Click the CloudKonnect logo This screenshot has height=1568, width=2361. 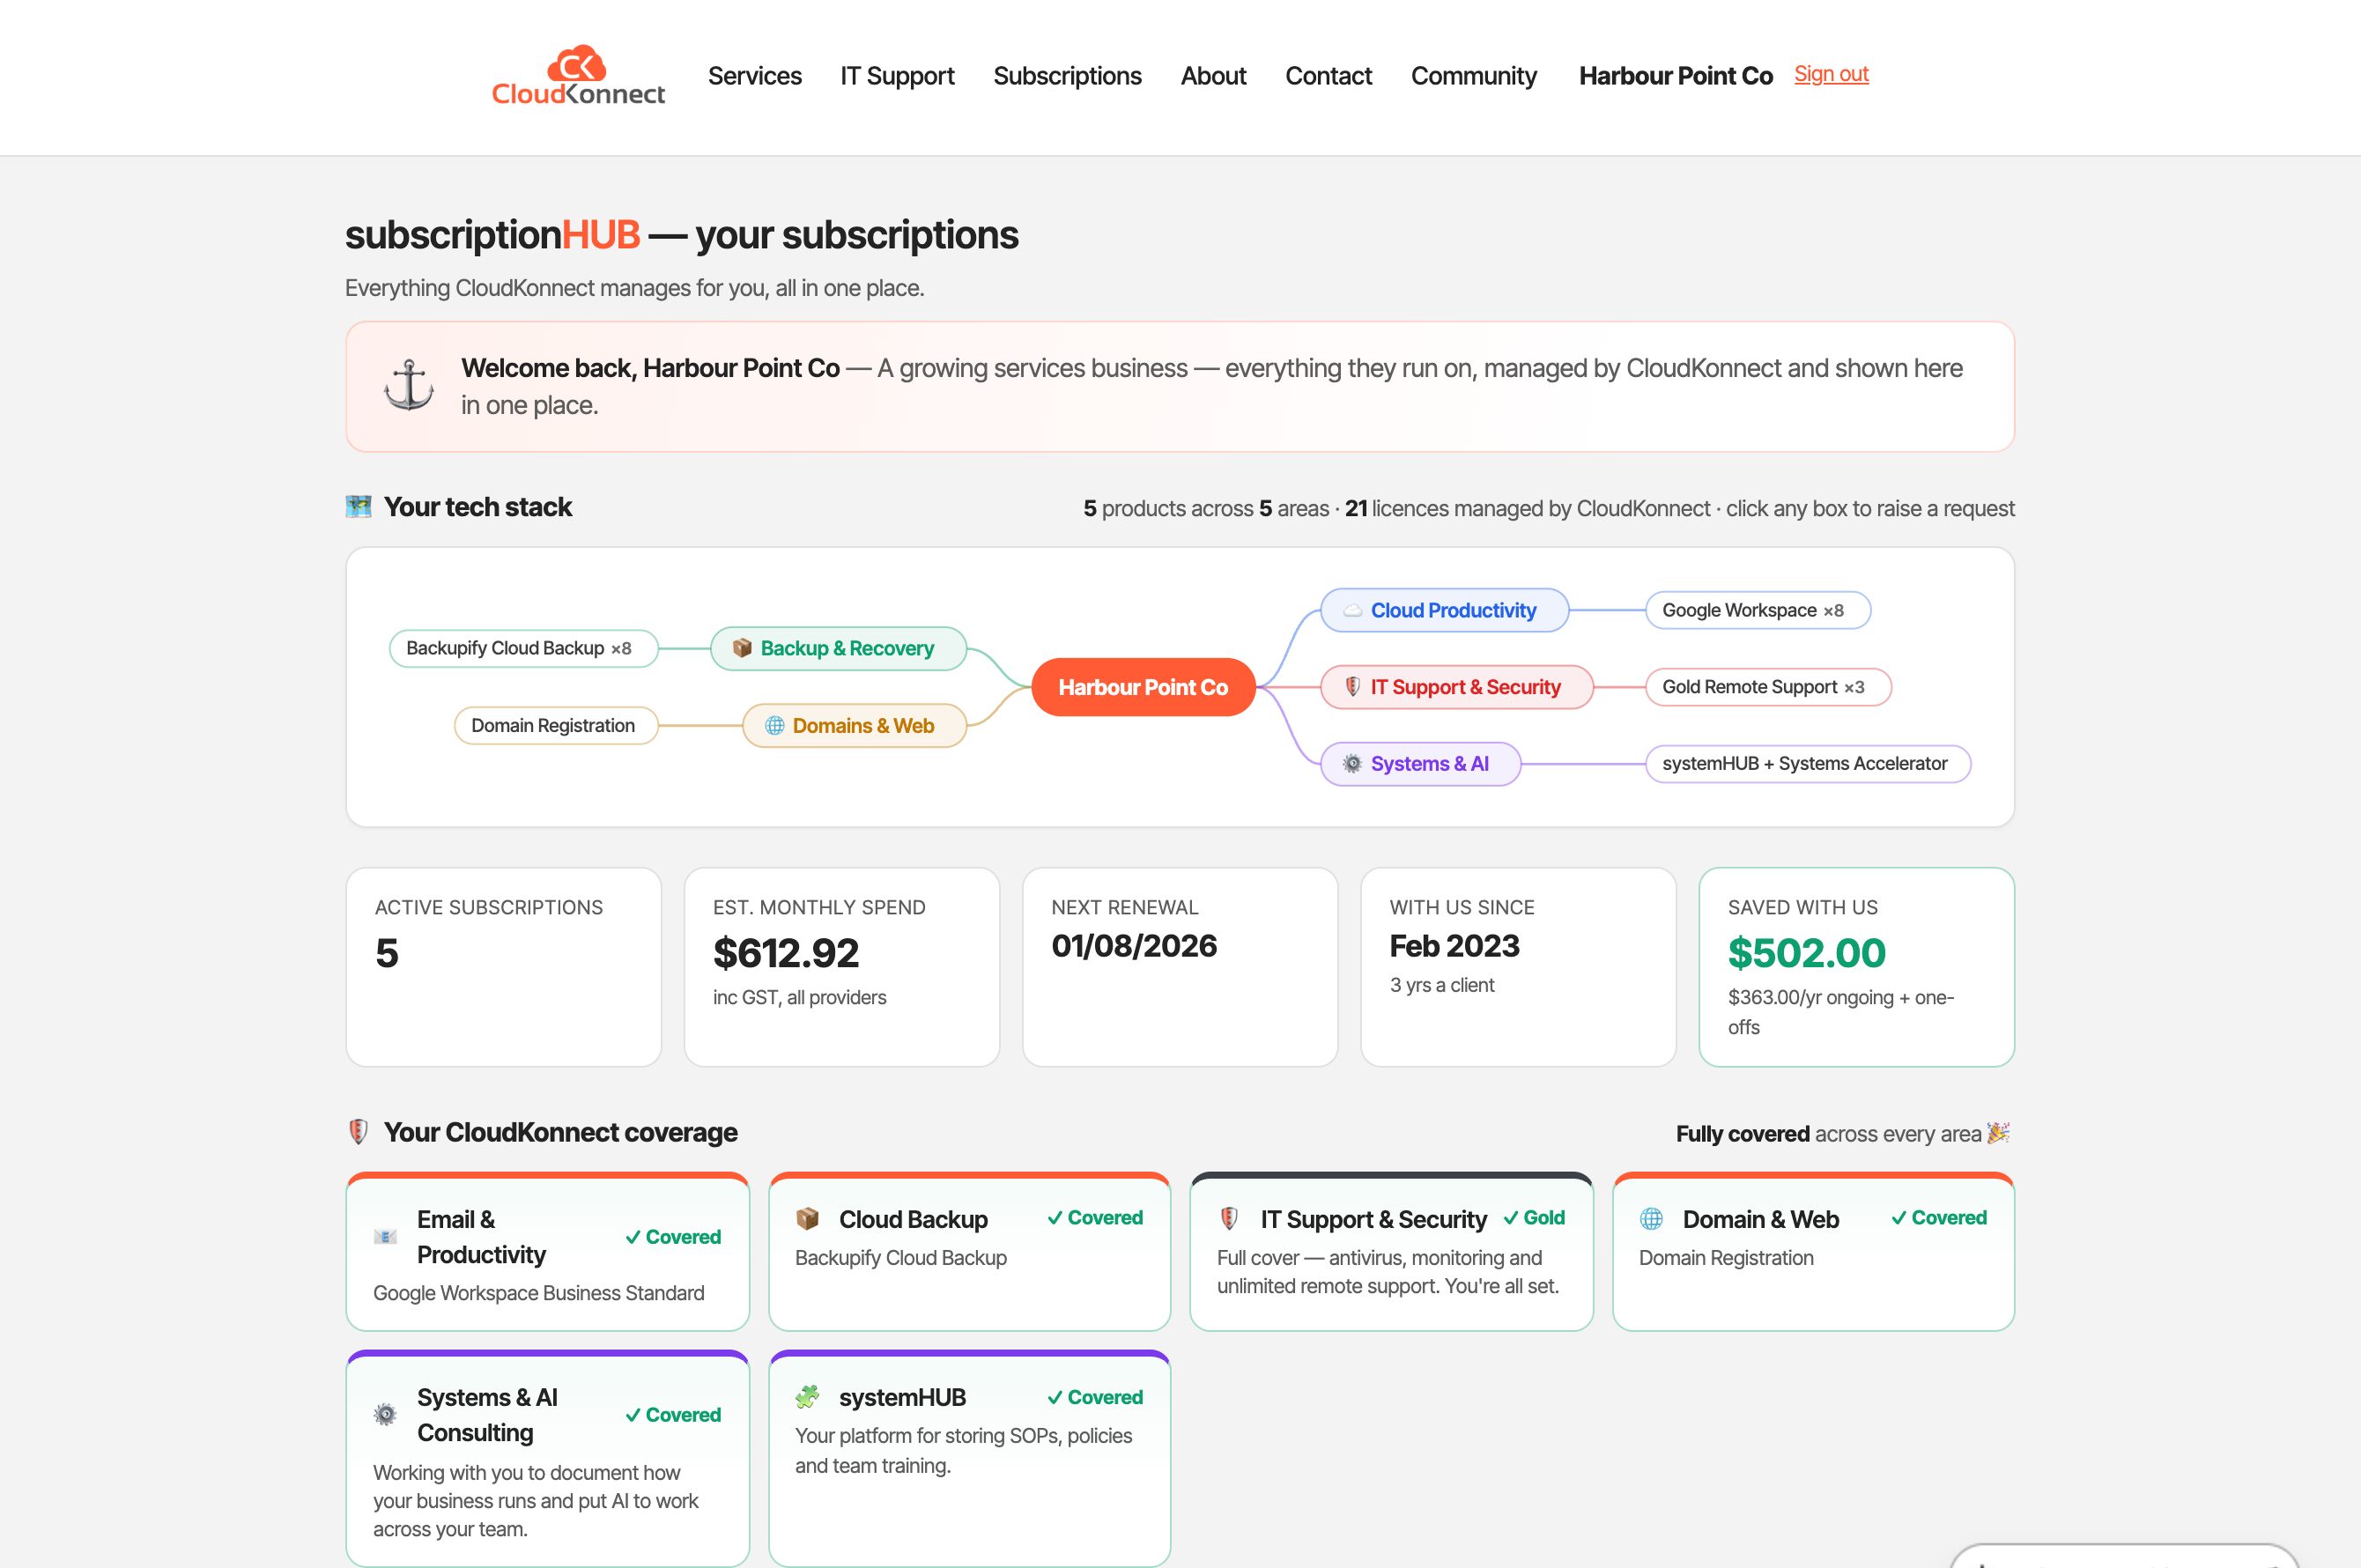(x=578, y=76)
